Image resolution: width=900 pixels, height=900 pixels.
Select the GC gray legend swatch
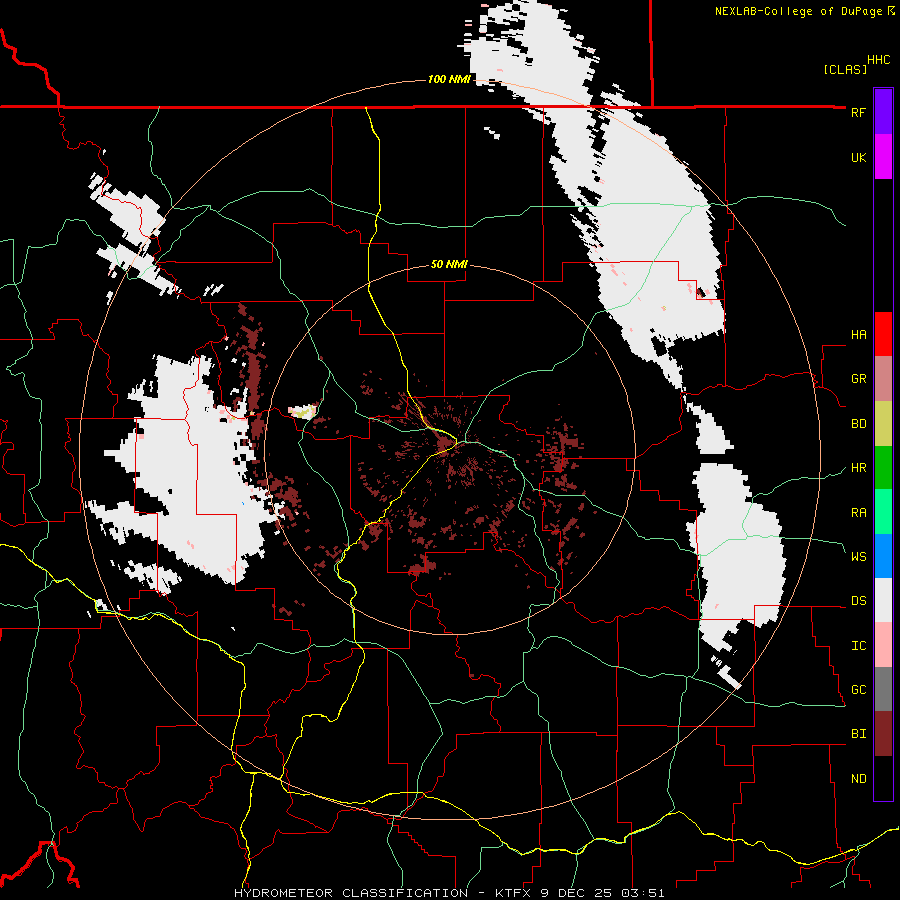pos(883,689)
